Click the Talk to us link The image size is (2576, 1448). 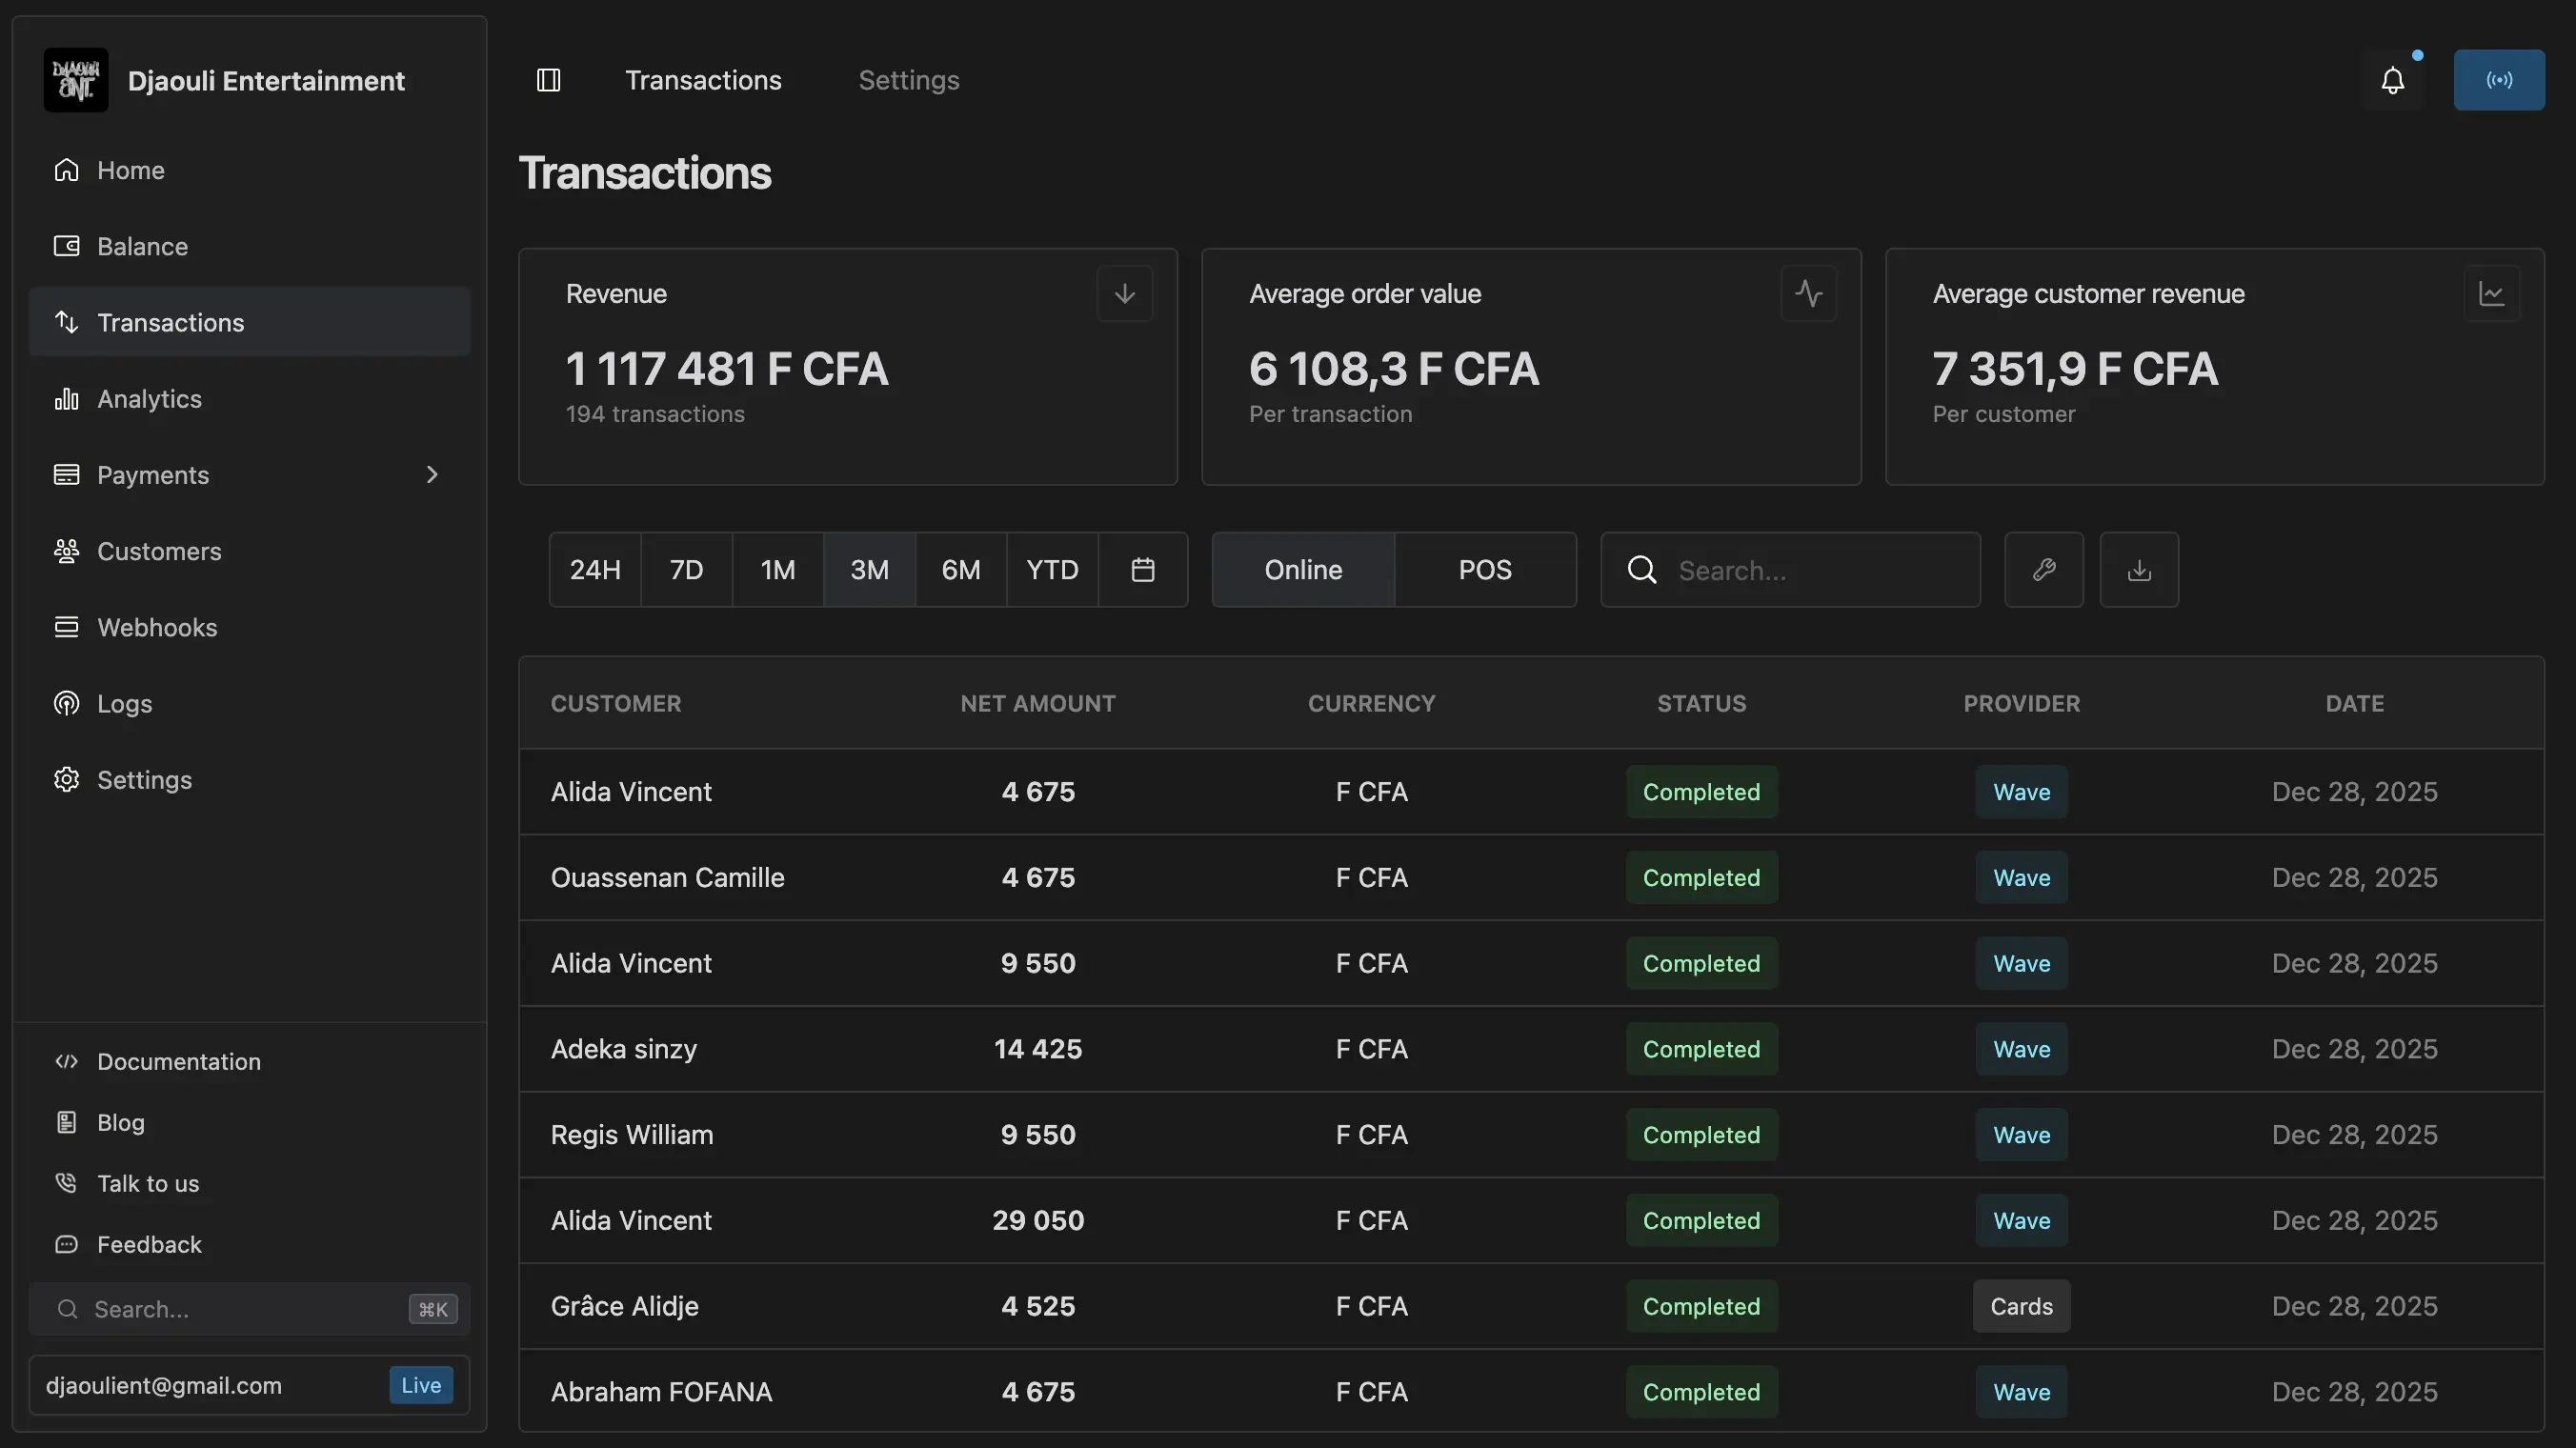click(148, 1183)
